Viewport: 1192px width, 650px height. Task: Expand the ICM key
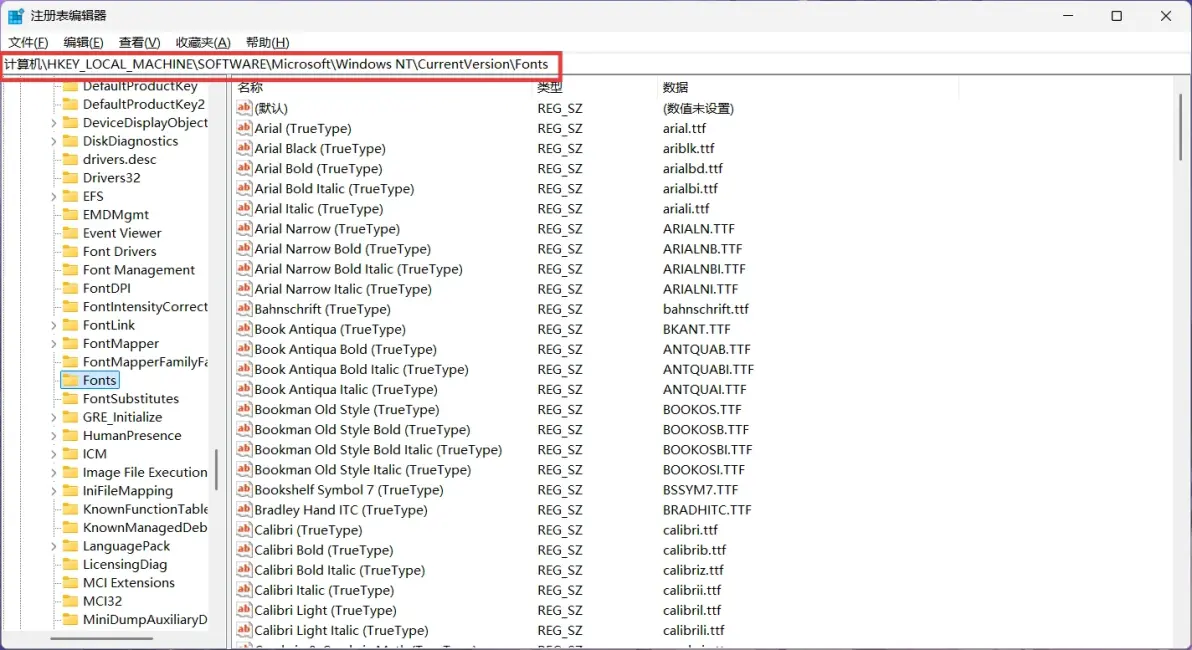53,454
